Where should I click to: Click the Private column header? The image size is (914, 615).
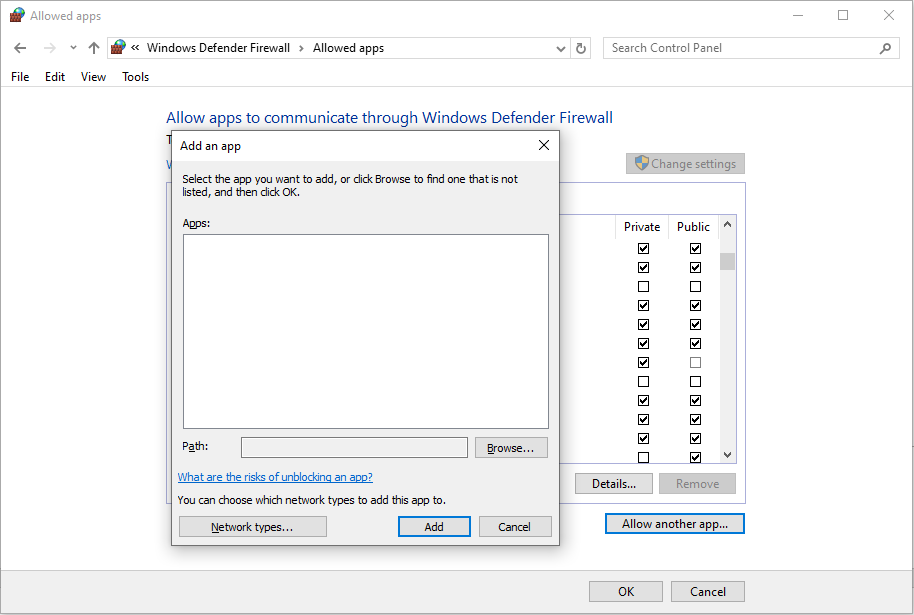(642, 227)
